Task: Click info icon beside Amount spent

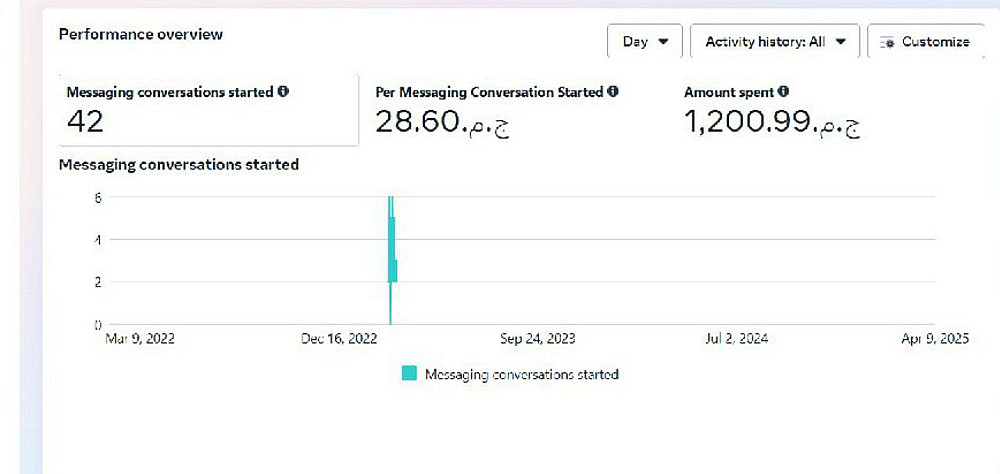Action: [783, 92]
